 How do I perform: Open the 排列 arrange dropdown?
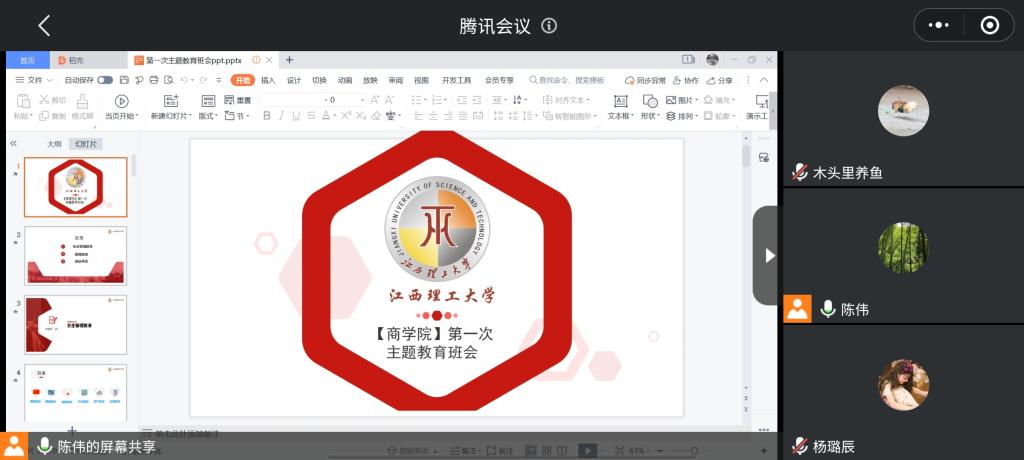[x=682, y=116]
